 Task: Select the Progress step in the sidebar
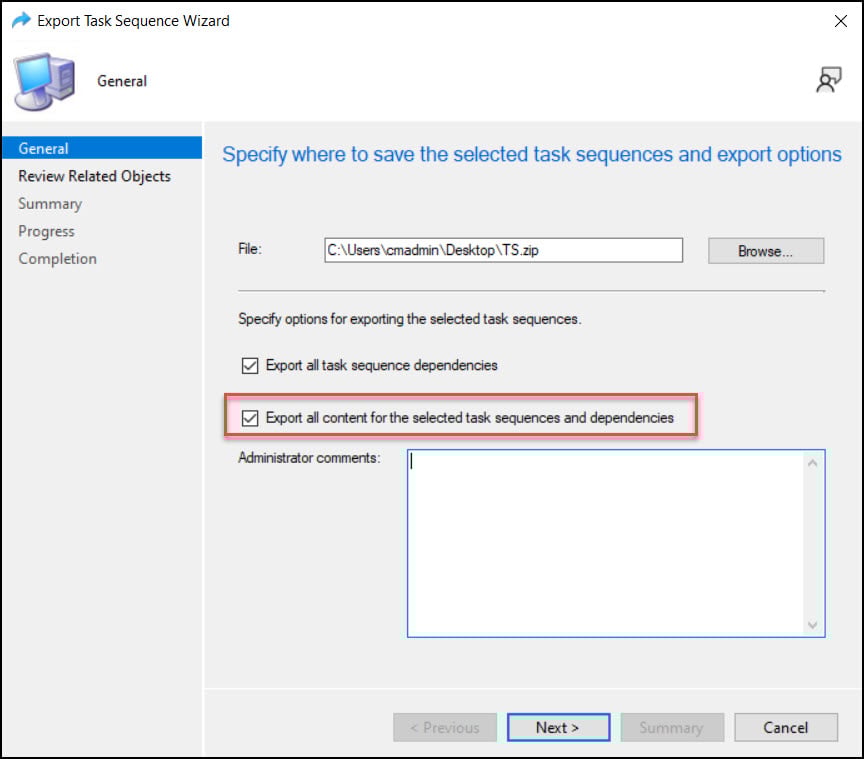46,231
